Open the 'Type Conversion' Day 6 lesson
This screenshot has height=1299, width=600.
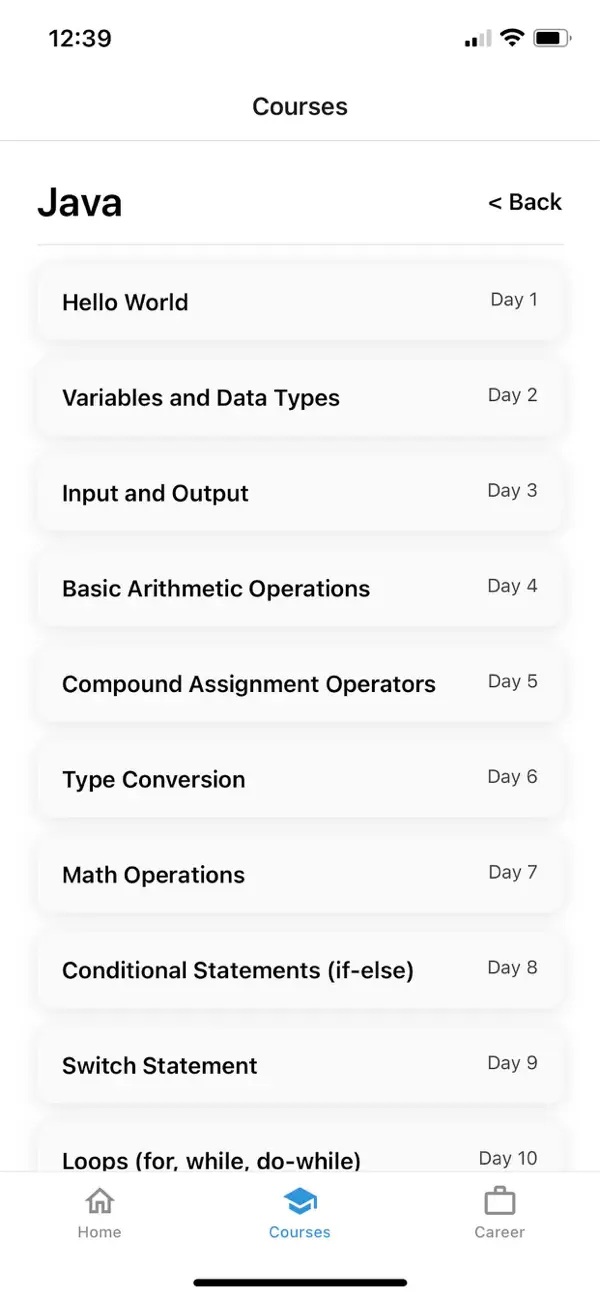click(299, 779)
